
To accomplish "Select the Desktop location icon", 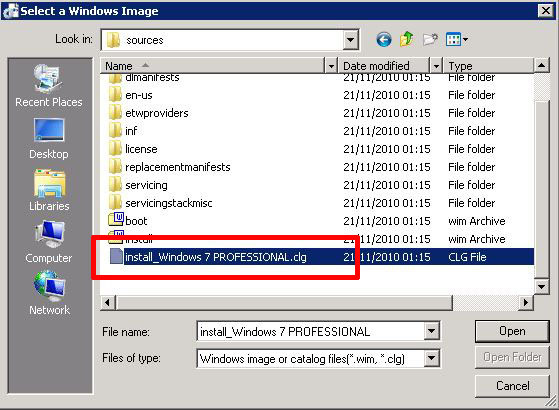I will (49, 139).
